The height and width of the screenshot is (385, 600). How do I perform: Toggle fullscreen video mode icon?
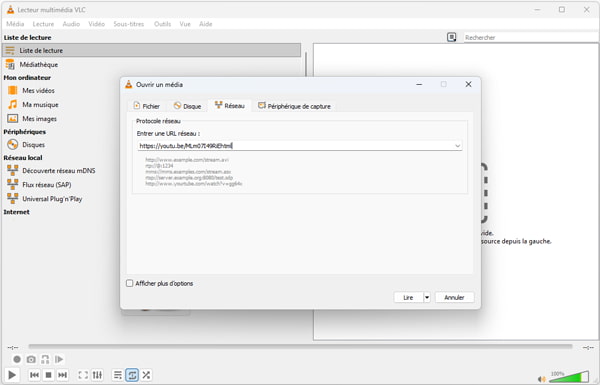[x=83, y=375]
